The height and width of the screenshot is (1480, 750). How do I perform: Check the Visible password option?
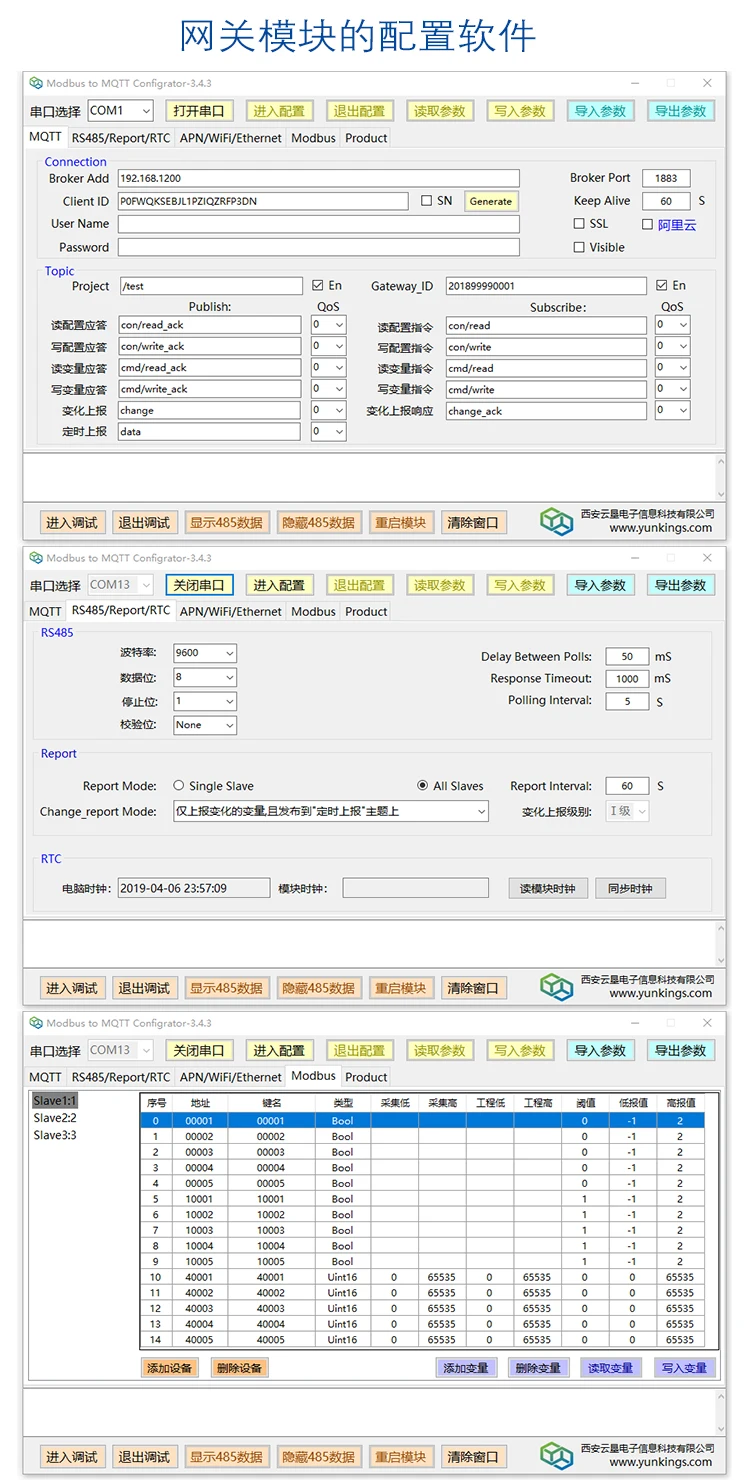tap(579, 247)
